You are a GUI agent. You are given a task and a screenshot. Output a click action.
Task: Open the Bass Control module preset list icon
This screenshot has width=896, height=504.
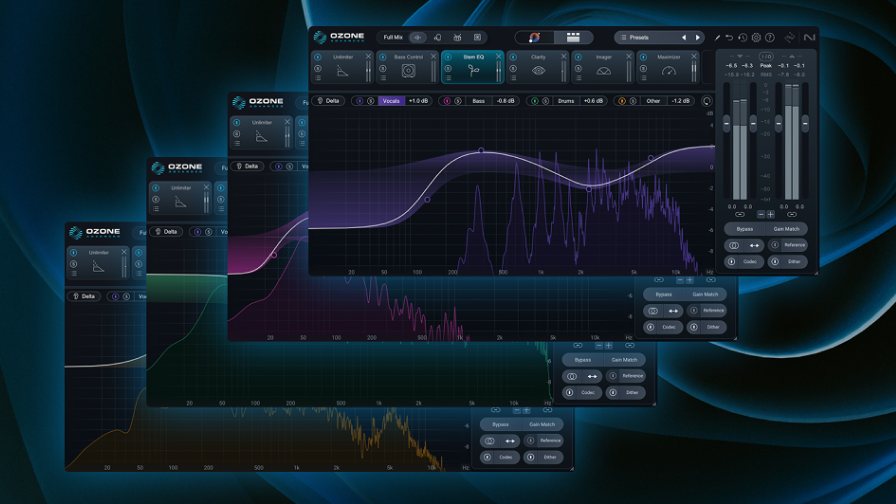[383, 78]
